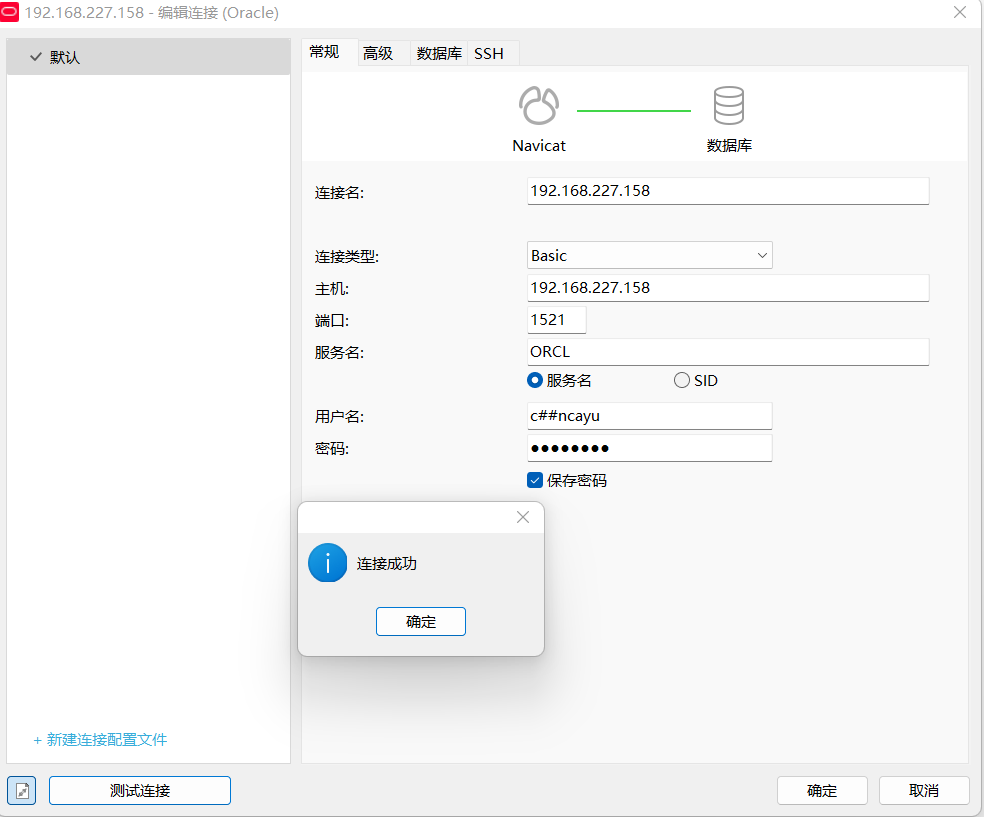Click the Navicat logo icon
The height and width of the screenshot is (817, 984).
pyautogui.click(x=538, y=103)
